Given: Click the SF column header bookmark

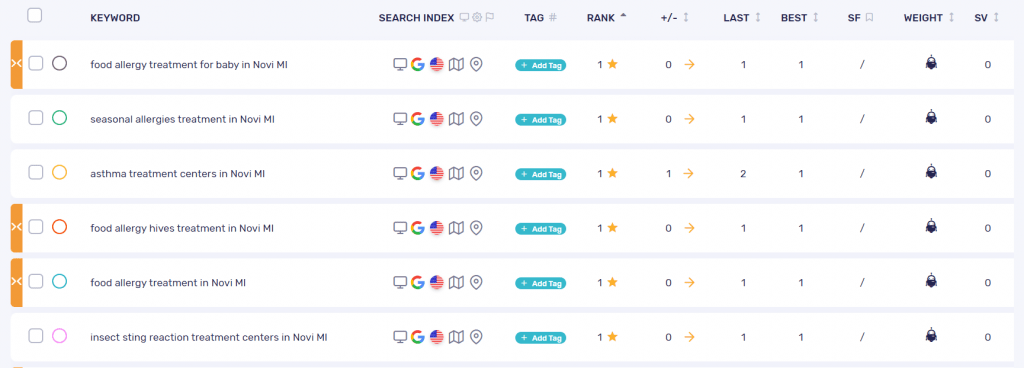Looking at the screenshot, I should (x=869, y=18).
